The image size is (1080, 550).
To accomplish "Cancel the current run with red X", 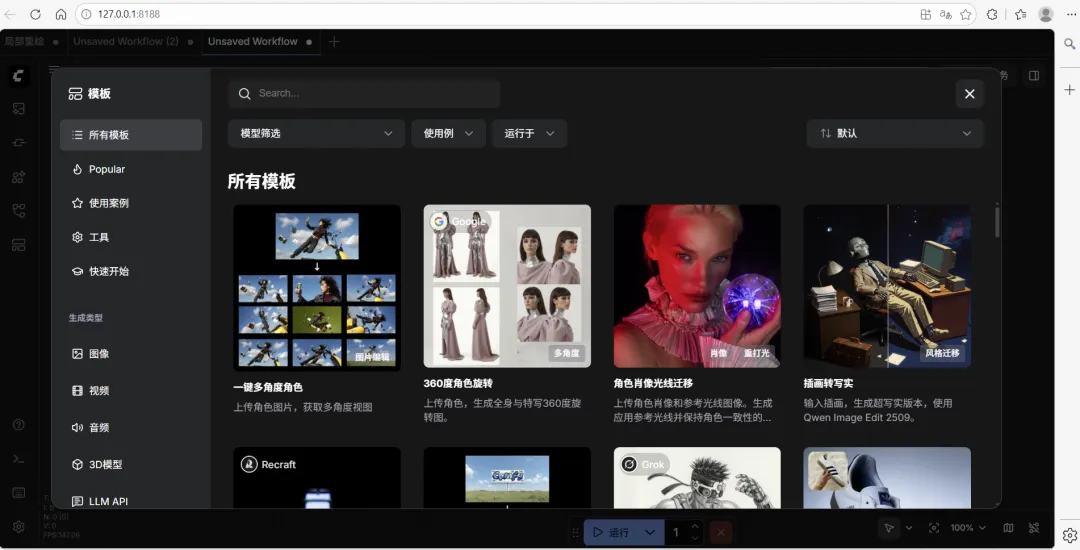I will pos(720,532).
